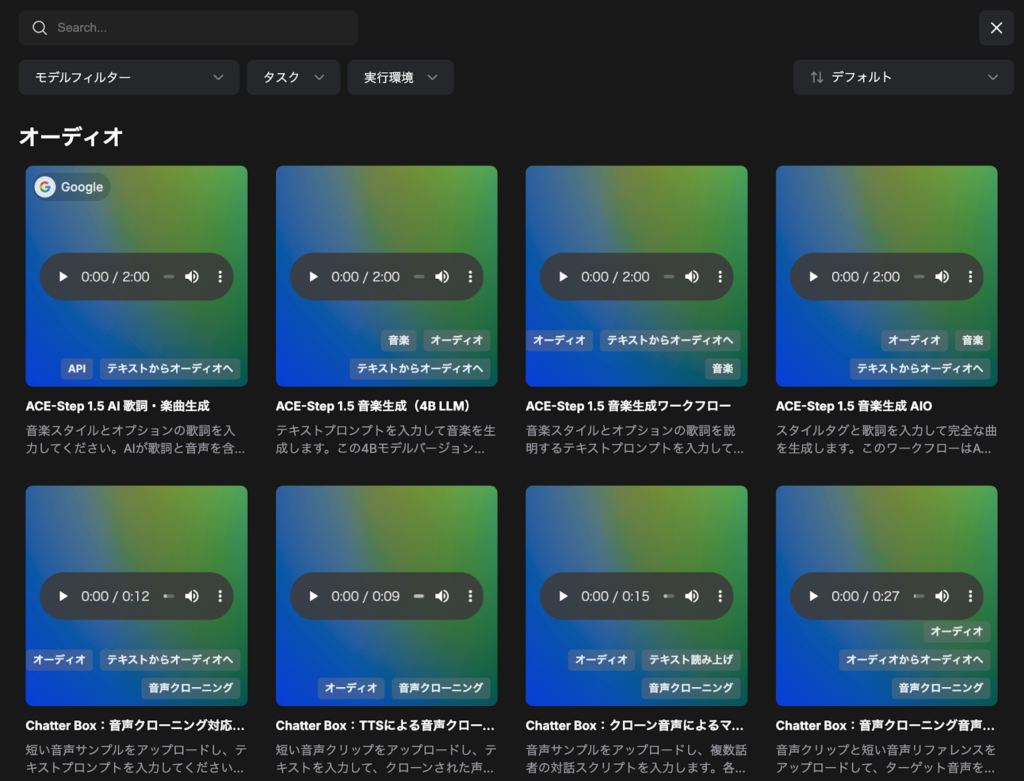Screen dimensions: 1024x781
Task: Play the ACE-Step 1.5 AI 歌詞・楽曲生成 audio preview
Action: 62,277
